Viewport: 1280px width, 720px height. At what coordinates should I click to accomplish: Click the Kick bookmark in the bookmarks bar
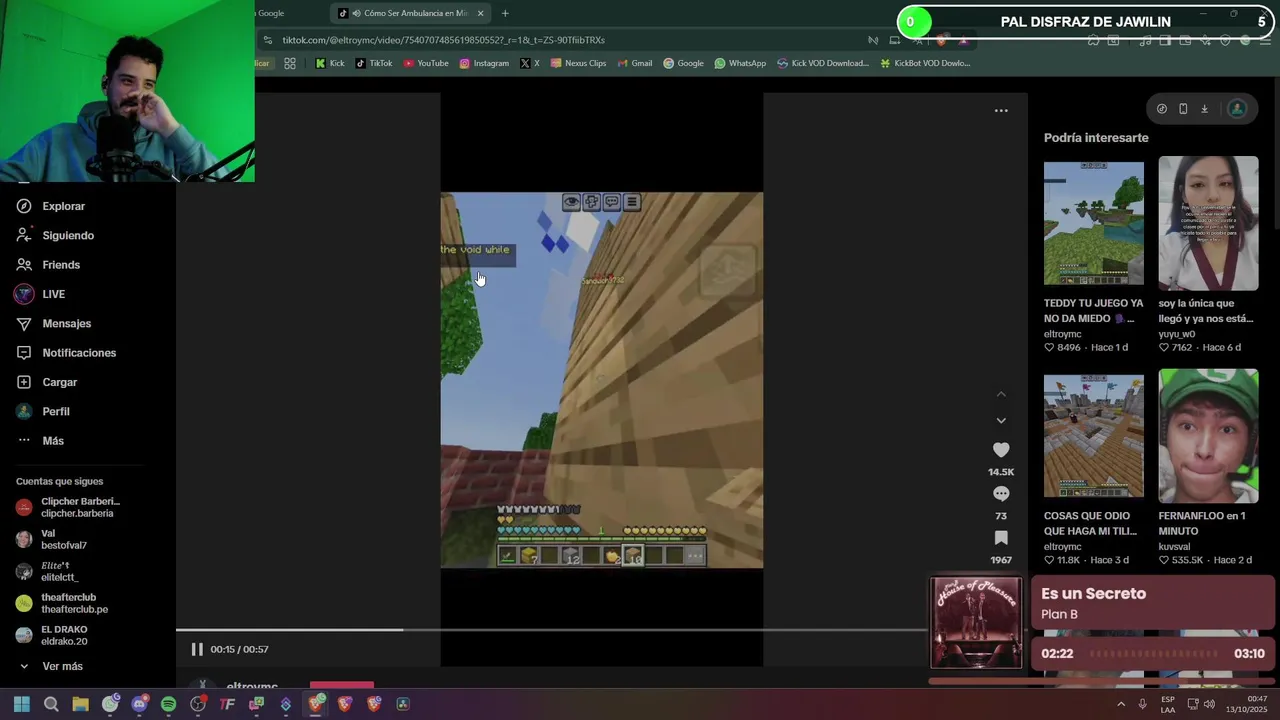(x=329, y=63)
